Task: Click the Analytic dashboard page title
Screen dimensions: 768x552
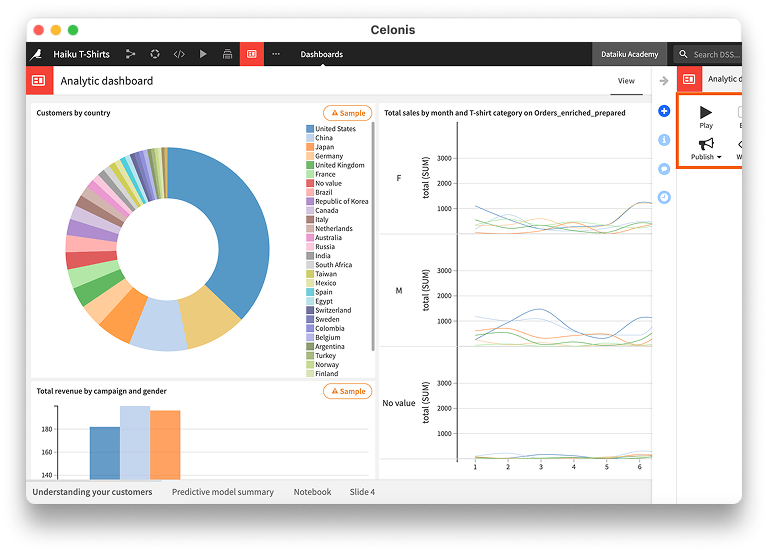Action: (107, 81)
